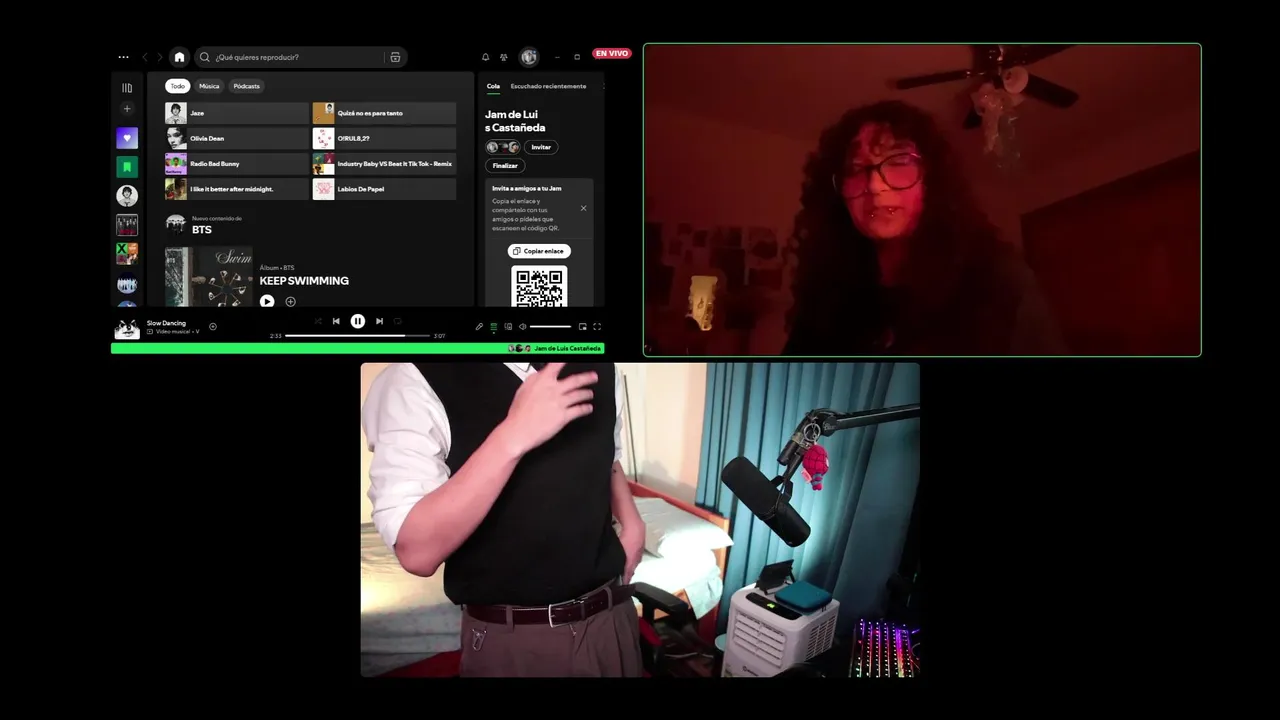Click the plus create button in sidebar
This screenshot has height=720, width=1280.
pos(127,109)
